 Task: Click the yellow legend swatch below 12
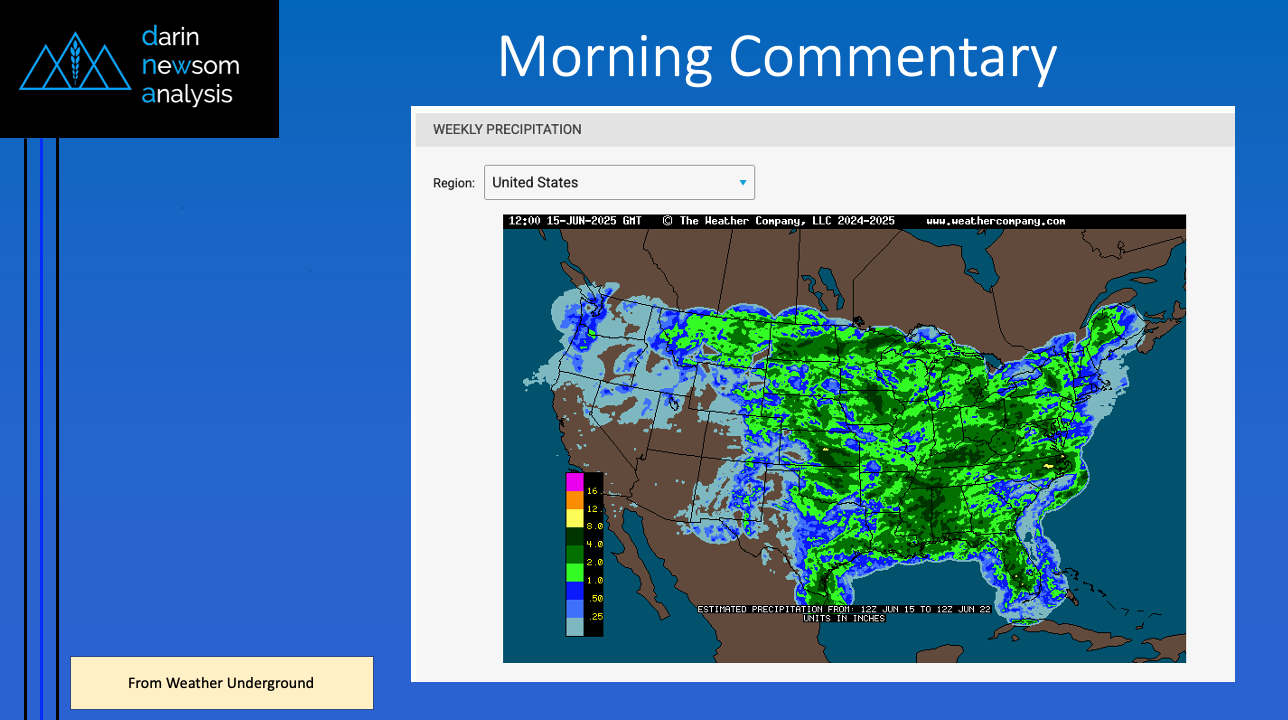(574, 518)
